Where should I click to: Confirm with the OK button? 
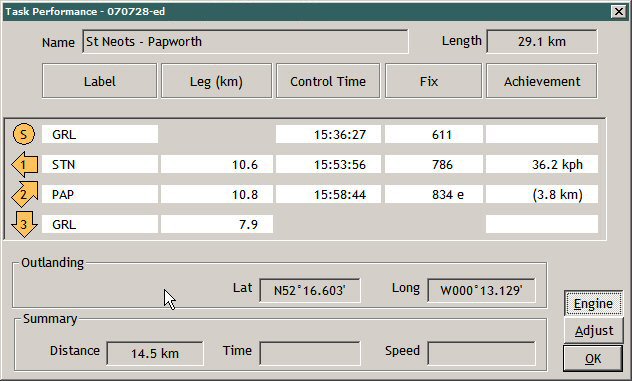(592, 358)
